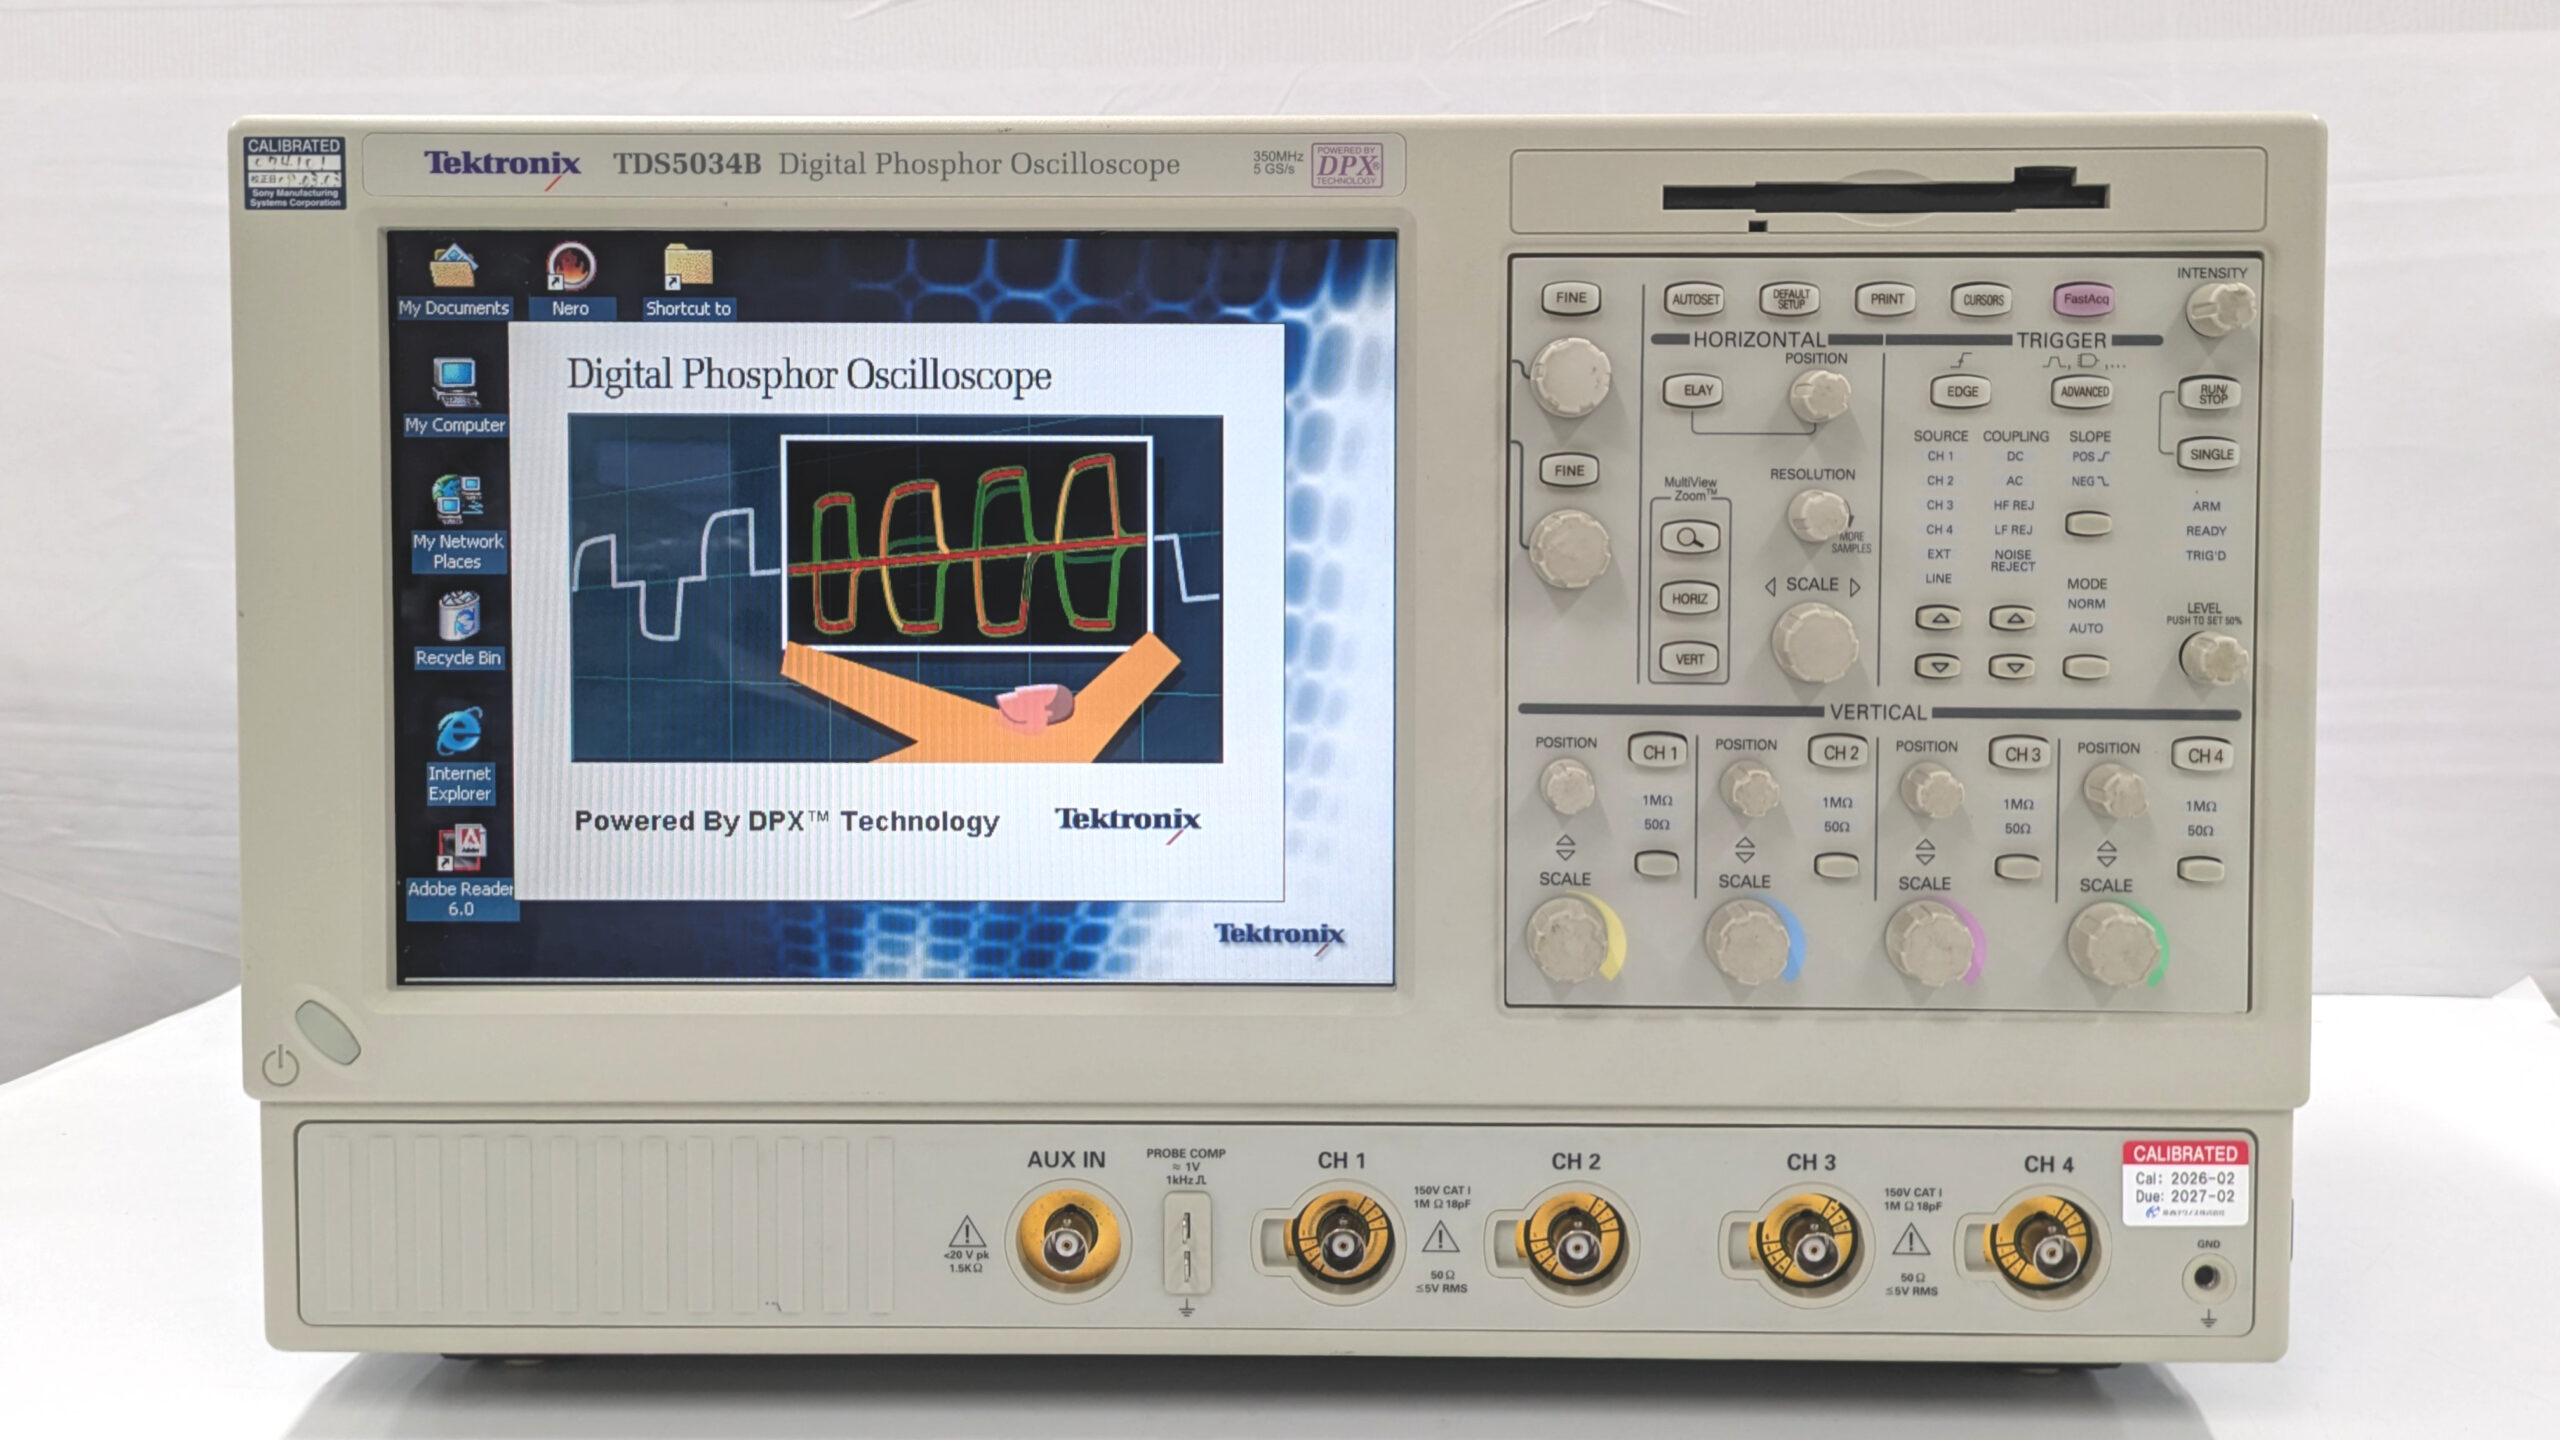Click the CH 2 vertical POSITION knob

click(1748, 789)
